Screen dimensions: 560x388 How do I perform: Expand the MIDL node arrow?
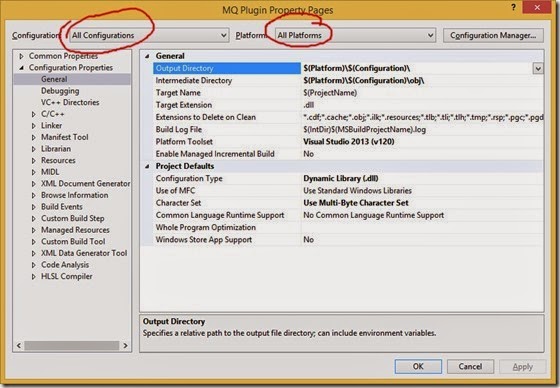(x=34, y=172)
